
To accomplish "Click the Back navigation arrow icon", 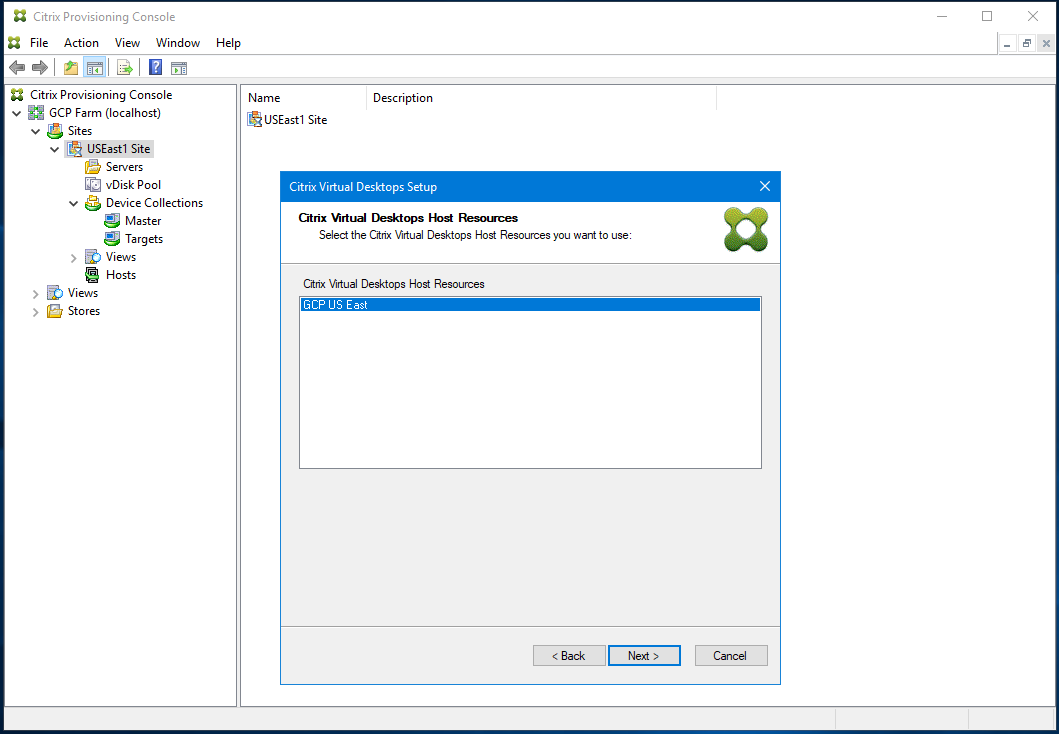I will [16, 67].
